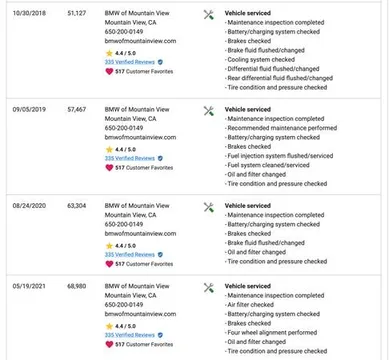Open 335 Verified Reviews link in 08/24/2020 entry
This screenshot has width=389, height=360.
pyautogui.click(x=130, y=255)
